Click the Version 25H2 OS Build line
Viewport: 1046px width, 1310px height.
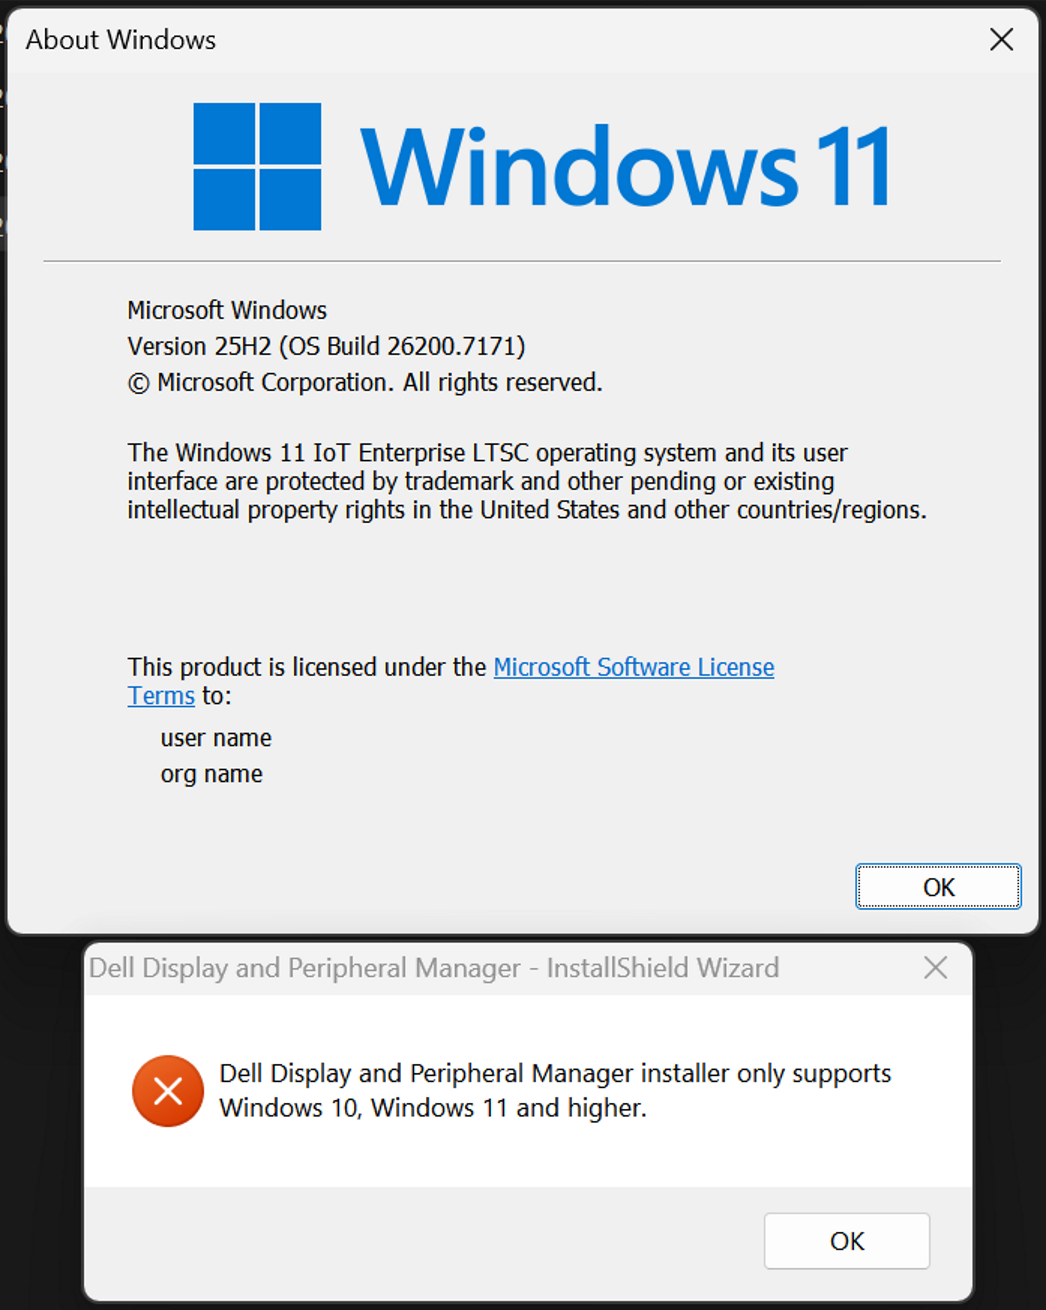click(x=326, y=346)
